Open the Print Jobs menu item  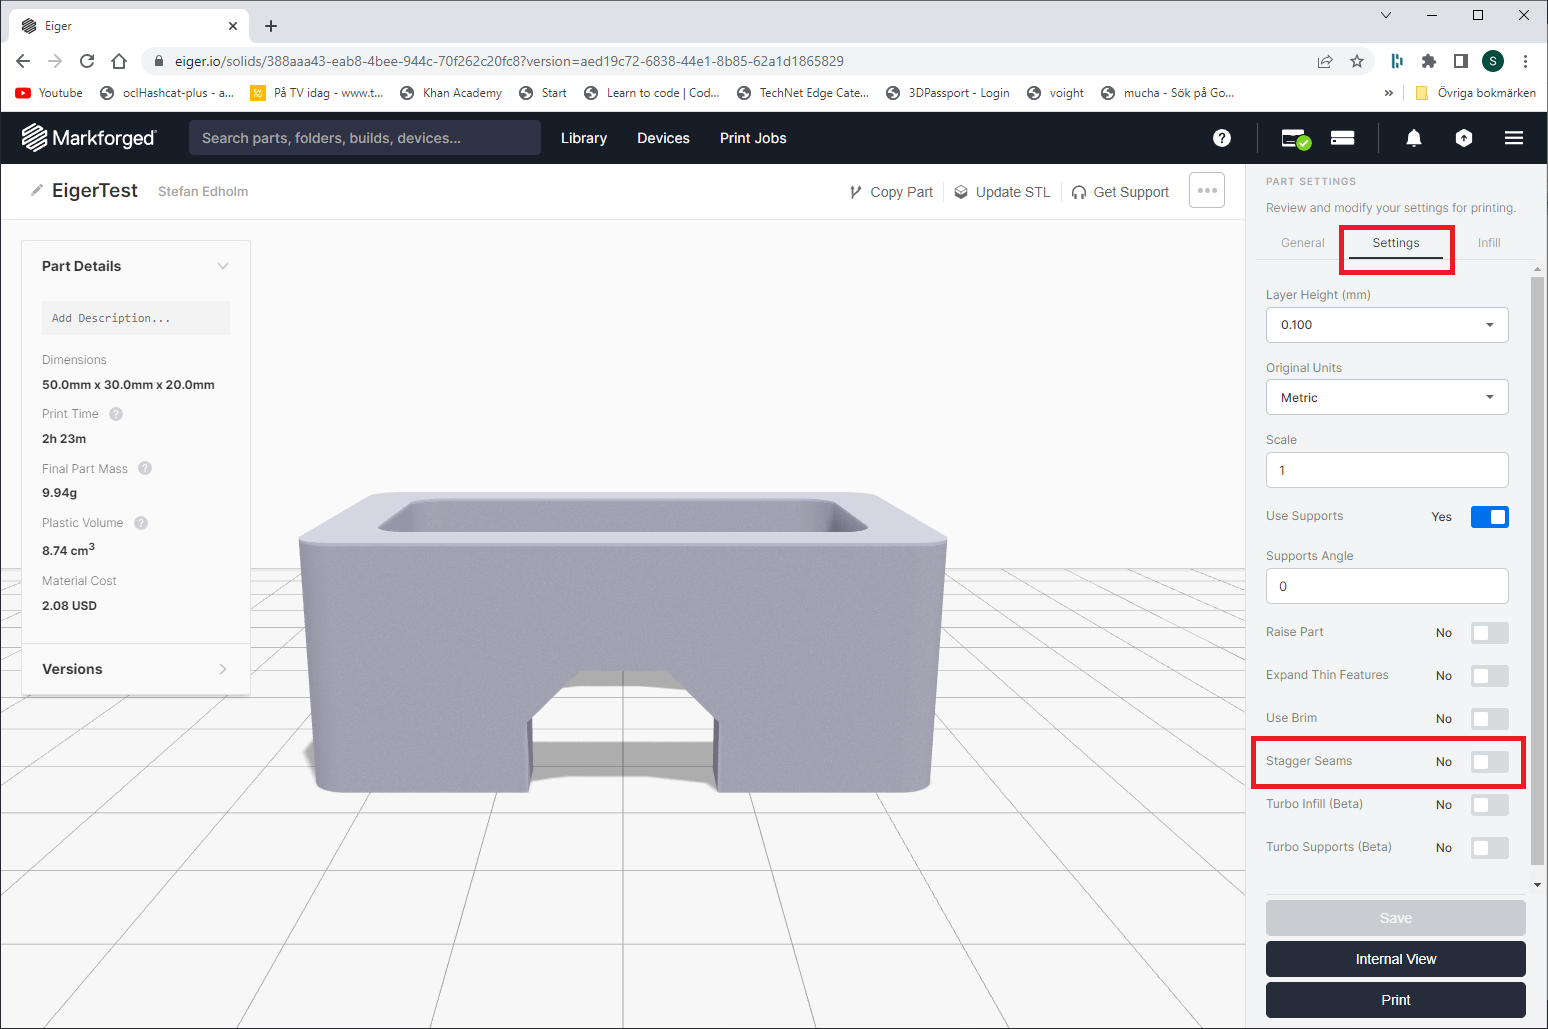pyautogui.click(x=752, y=138)
